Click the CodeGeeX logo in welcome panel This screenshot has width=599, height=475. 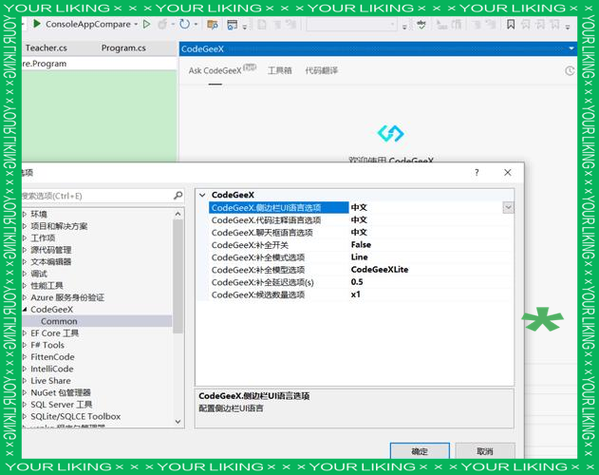coord(390,133)
